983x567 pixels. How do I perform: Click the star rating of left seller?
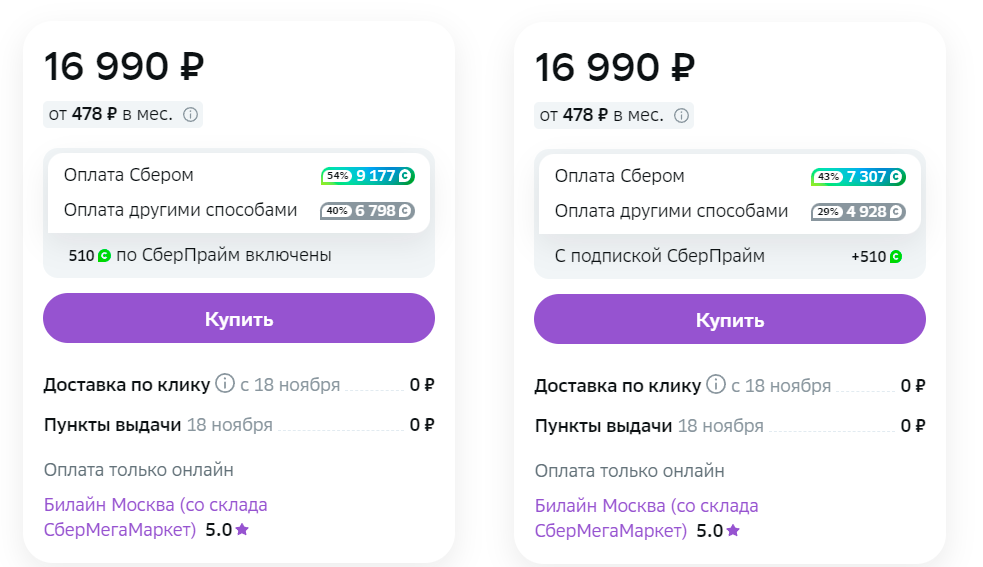click(x=227, y=530)
